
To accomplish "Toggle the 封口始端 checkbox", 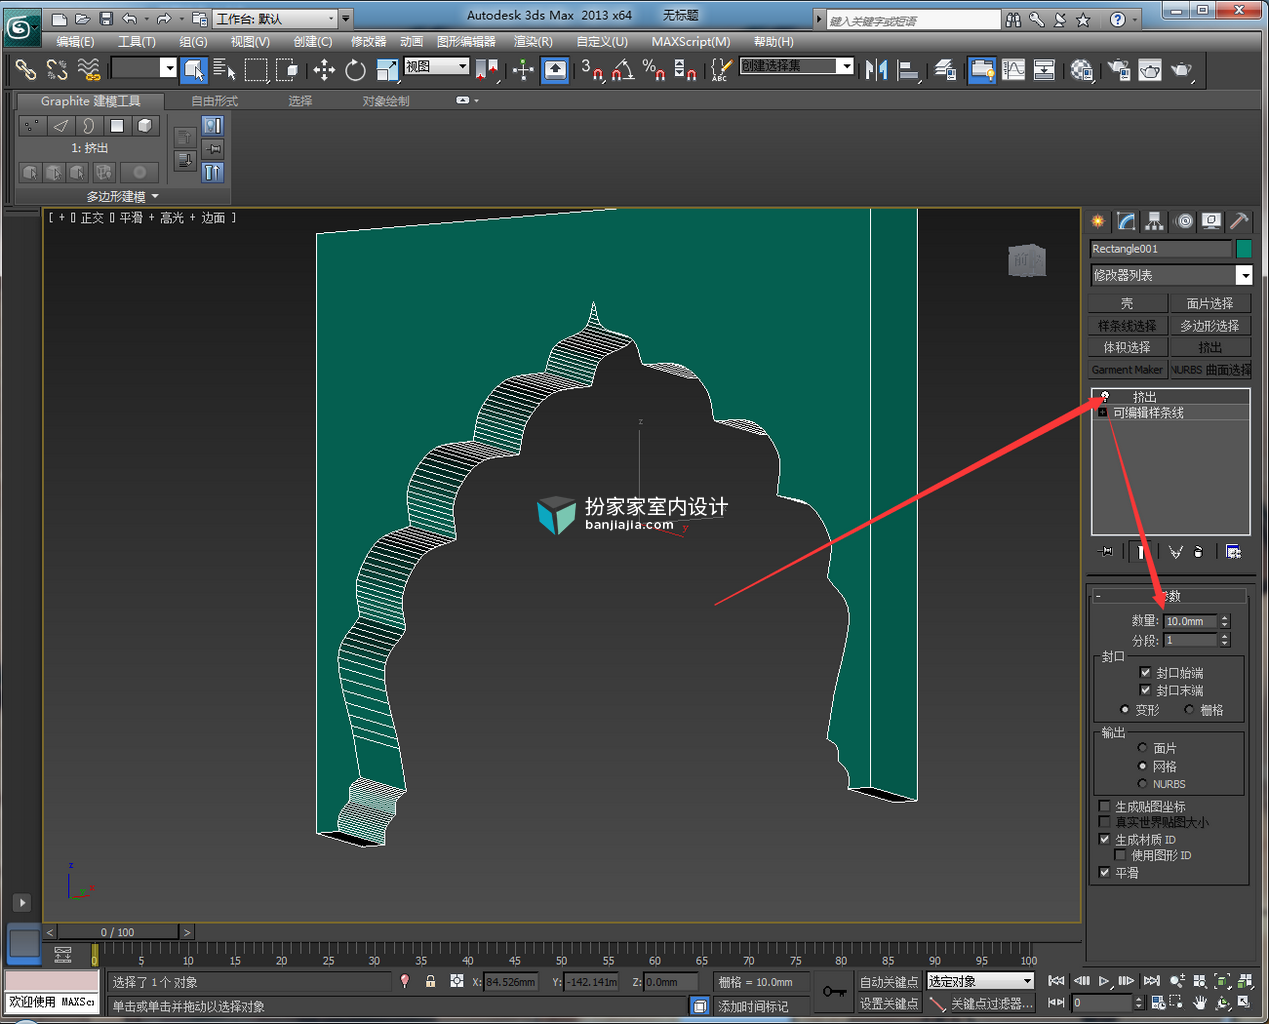I will point(1145,672).
